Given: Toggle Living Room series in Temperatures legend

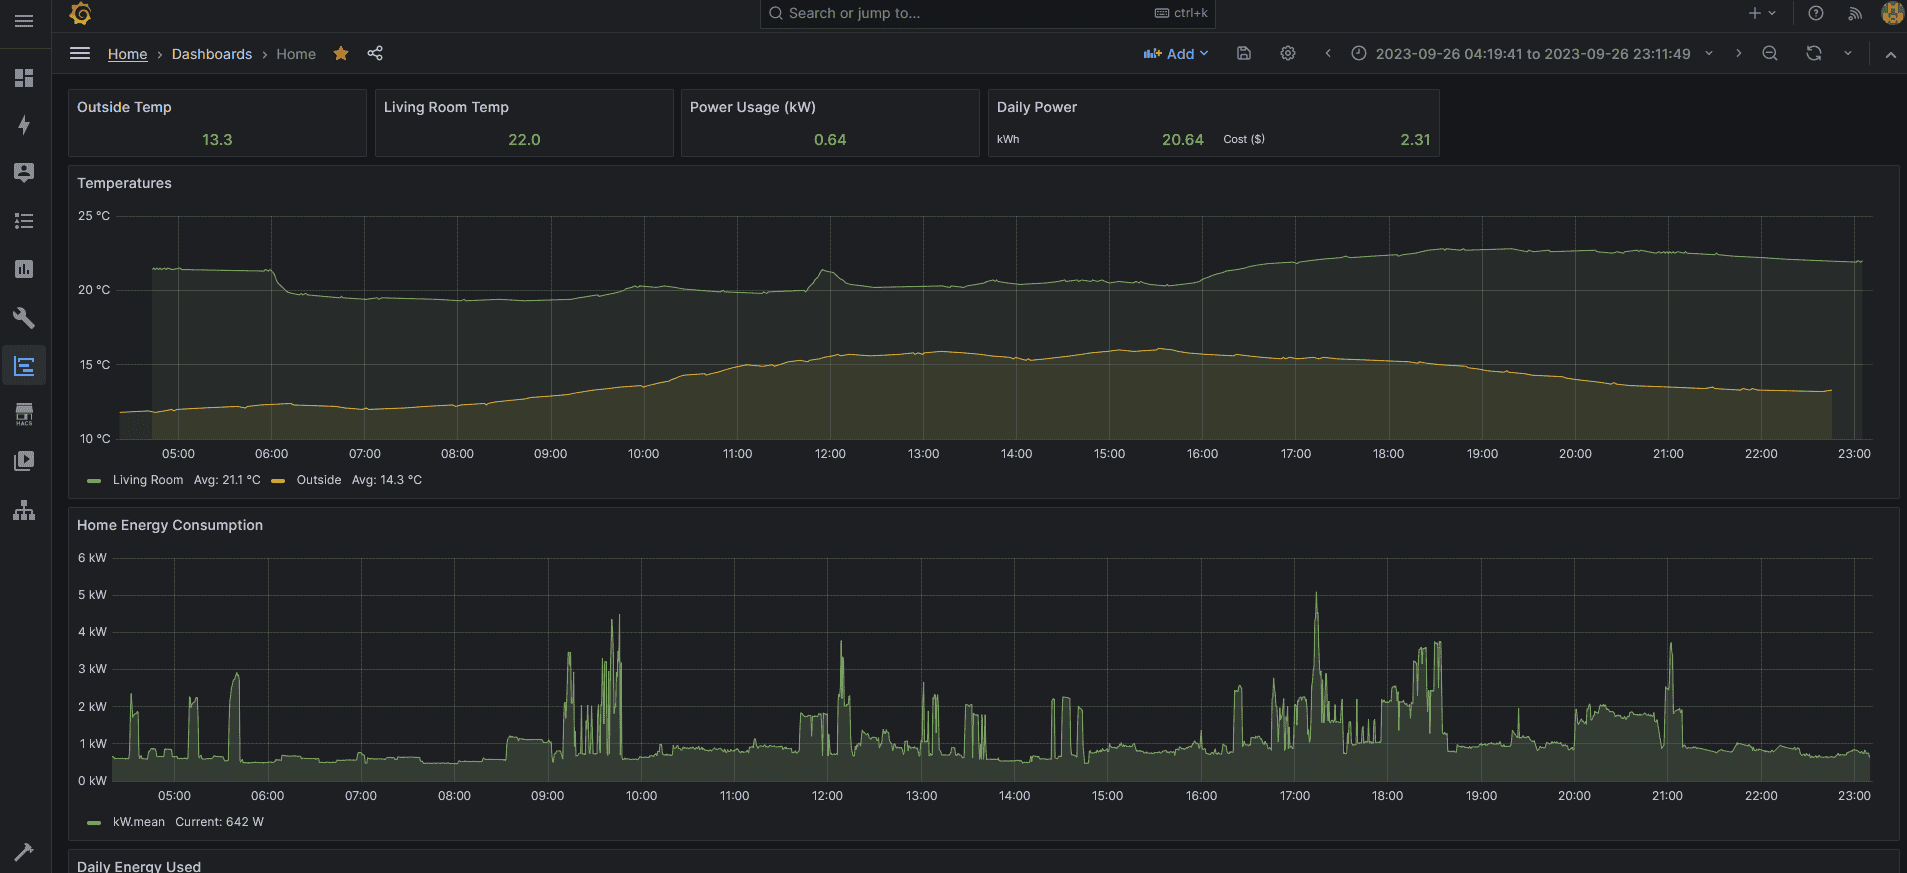Looking at the screenshot, I should [147, 480].
